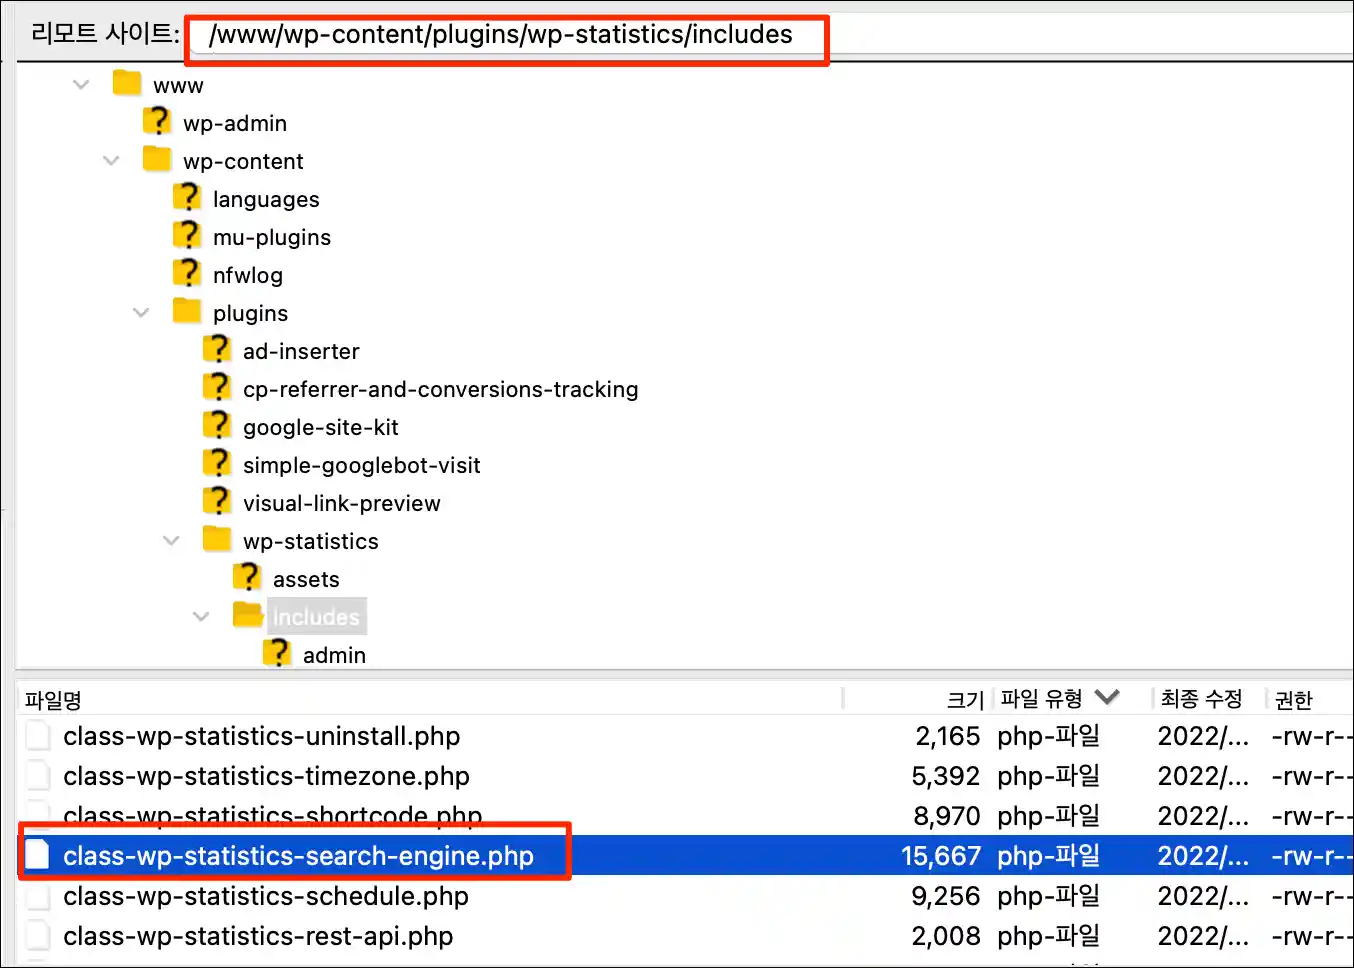
Task: Select the wp-admin tree label
Action: click(235, 124)
